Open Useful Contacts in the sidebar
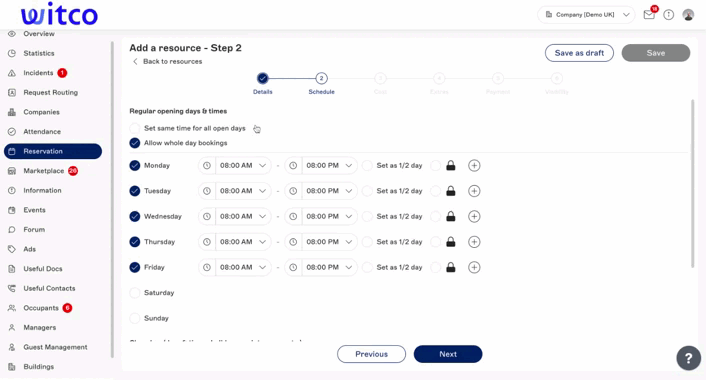 coord(49,288)
